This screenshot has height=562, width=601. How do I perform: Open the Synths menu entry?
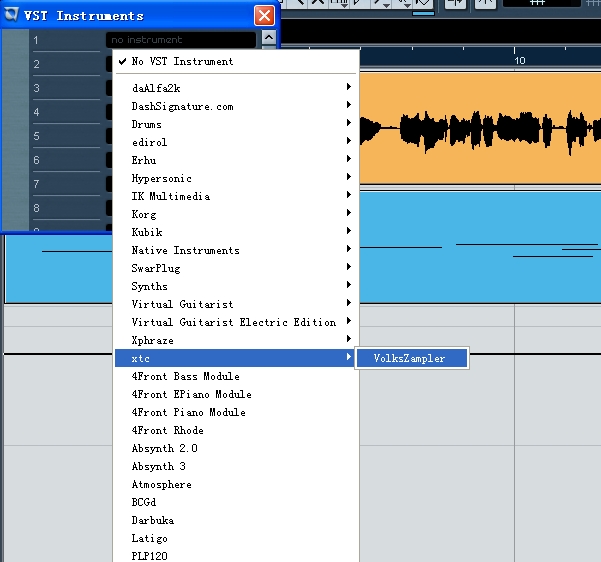click(x=236, y=286)
